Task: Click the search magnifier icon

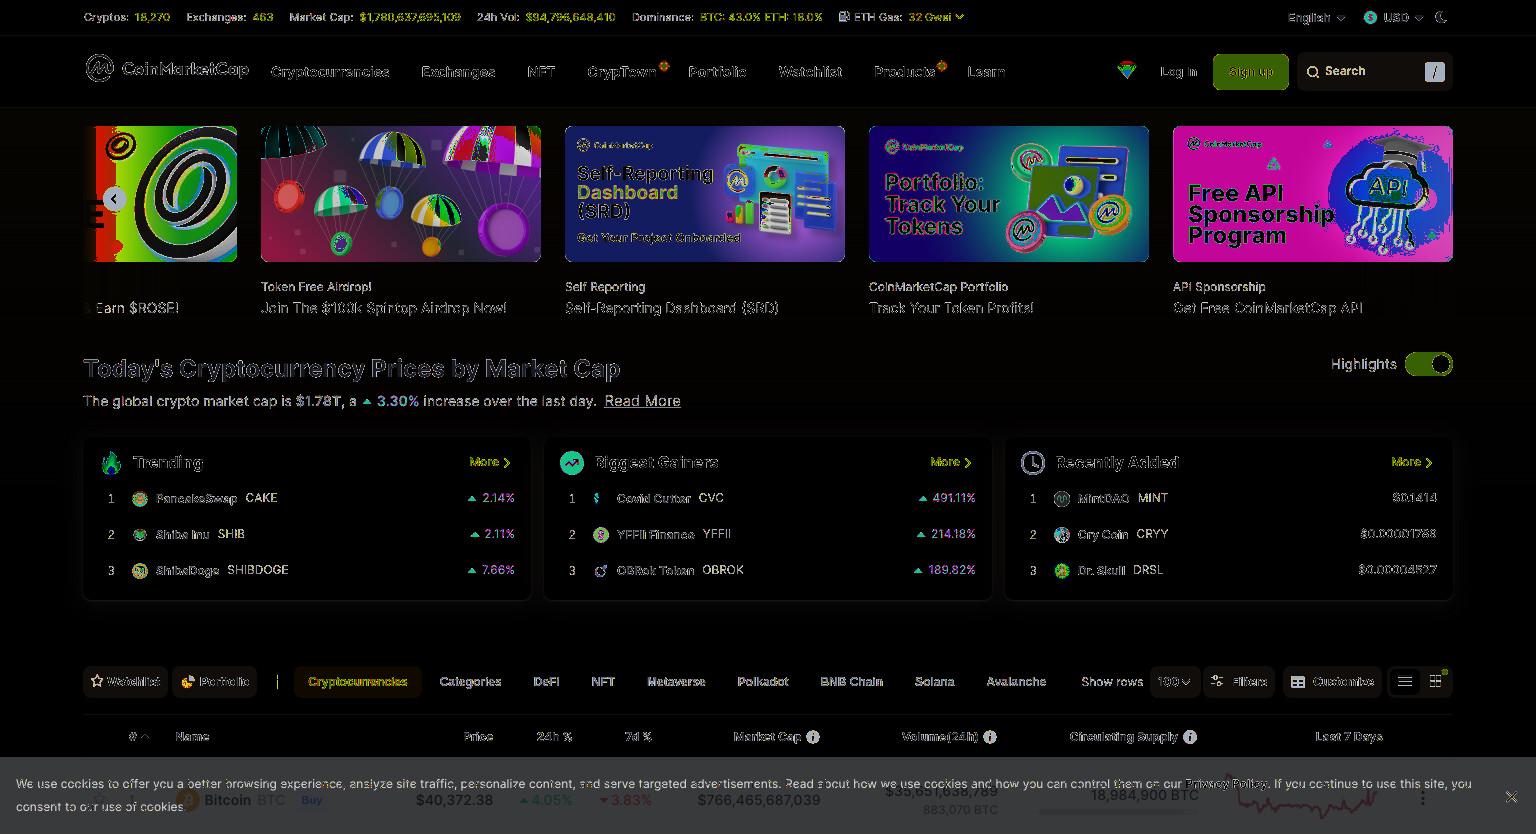Action: tap(1313, 72)
